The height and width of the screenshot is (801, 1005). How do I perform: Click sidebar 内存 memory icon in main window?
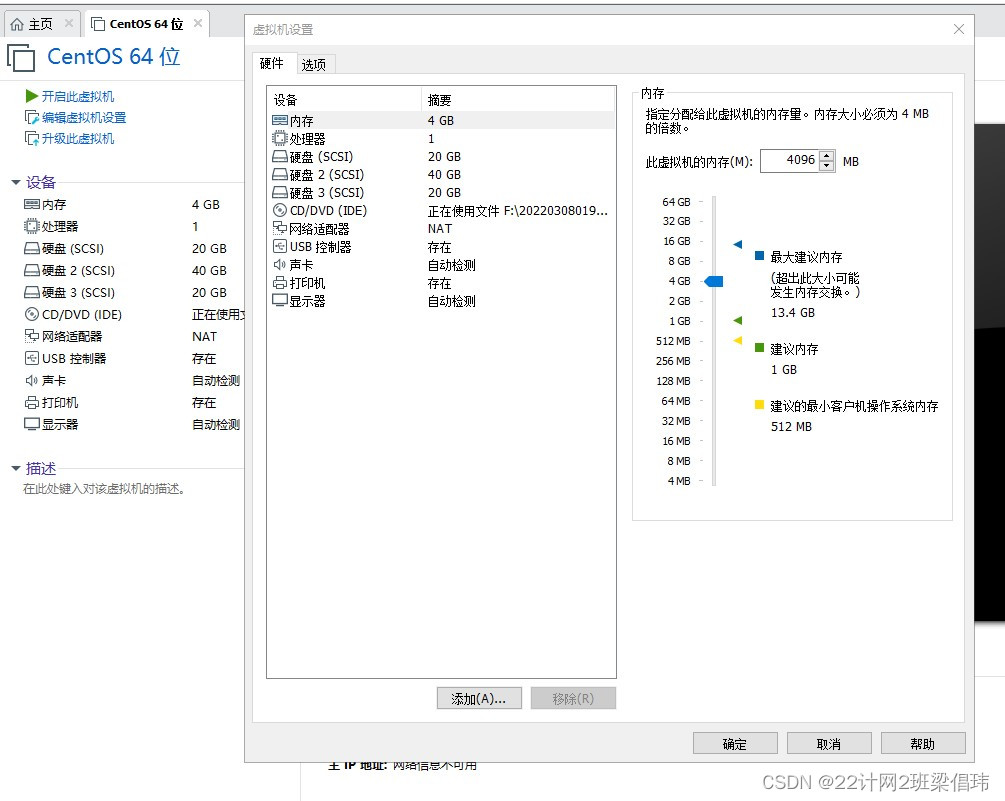31,204
